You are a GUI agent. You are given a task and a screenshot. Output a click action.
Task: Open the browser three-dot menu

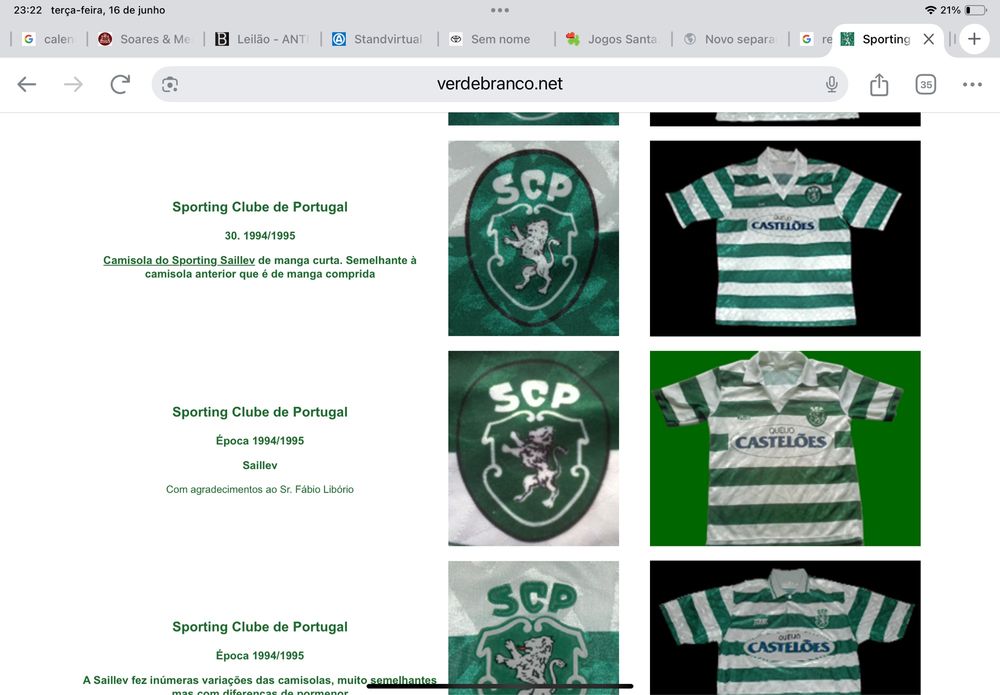click(972, 84)
